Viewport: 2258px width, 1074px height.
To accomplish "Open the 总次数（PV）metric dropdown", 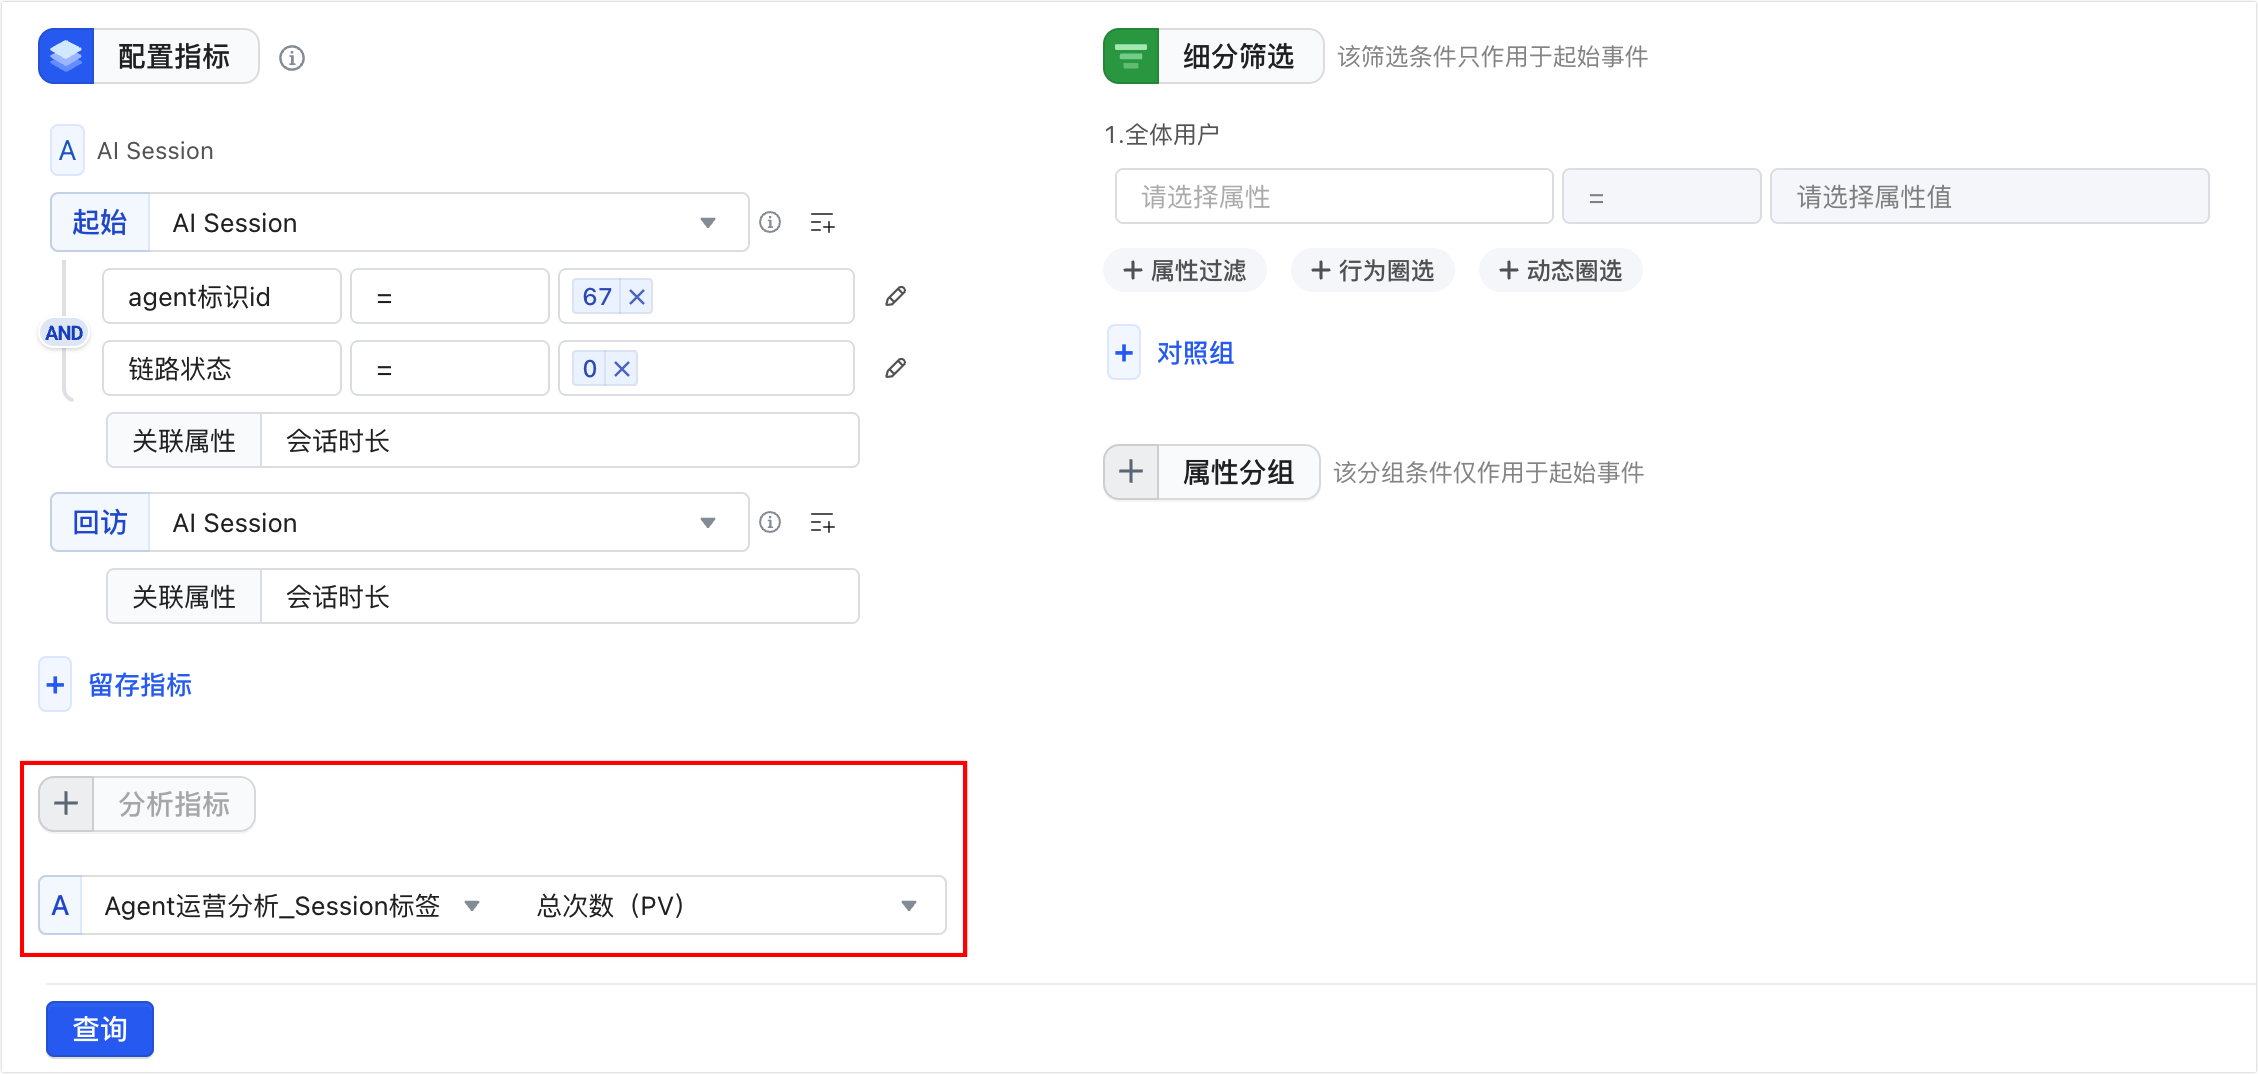I will point(728,905).
